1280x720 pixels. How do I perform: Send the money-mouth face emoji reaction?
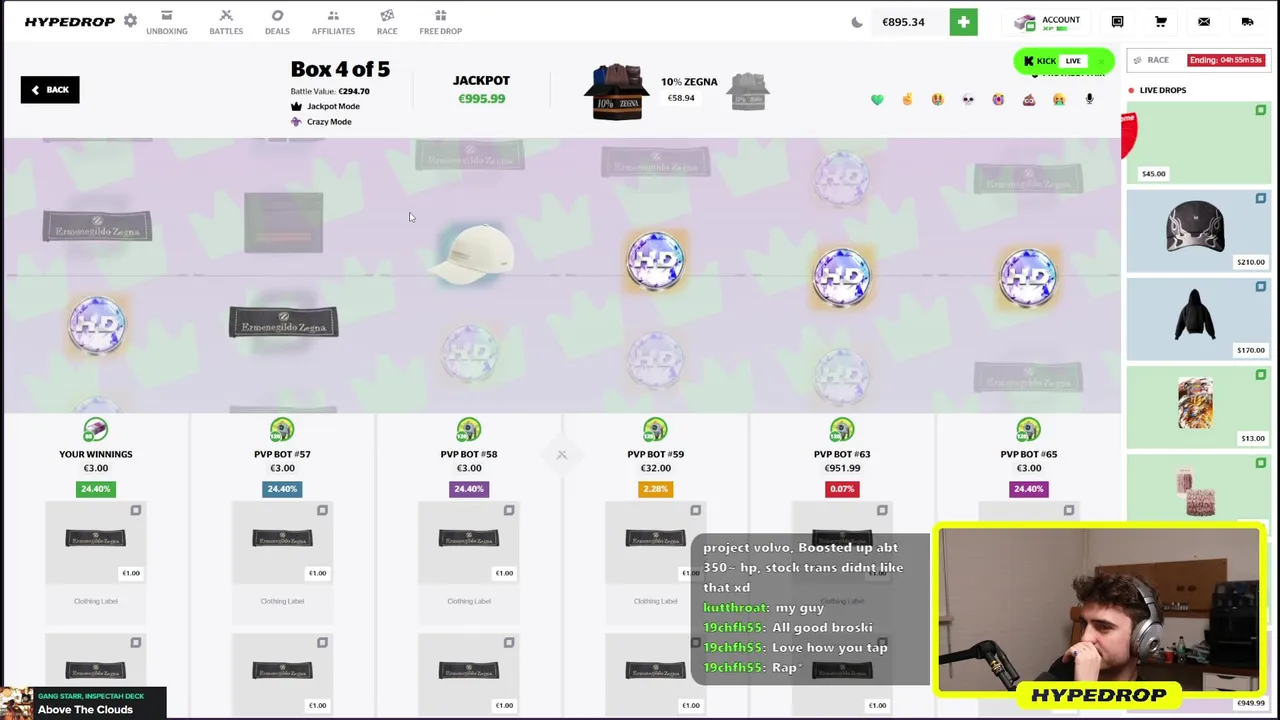[x=937, y=99]
